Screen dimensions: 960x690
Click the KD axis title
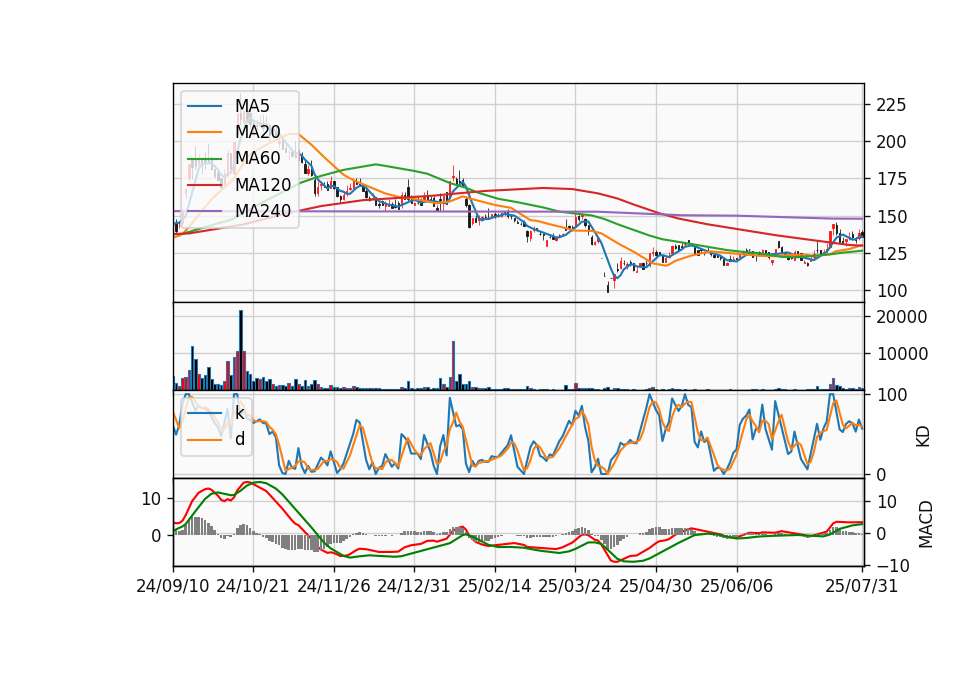(x=923, y=436)
